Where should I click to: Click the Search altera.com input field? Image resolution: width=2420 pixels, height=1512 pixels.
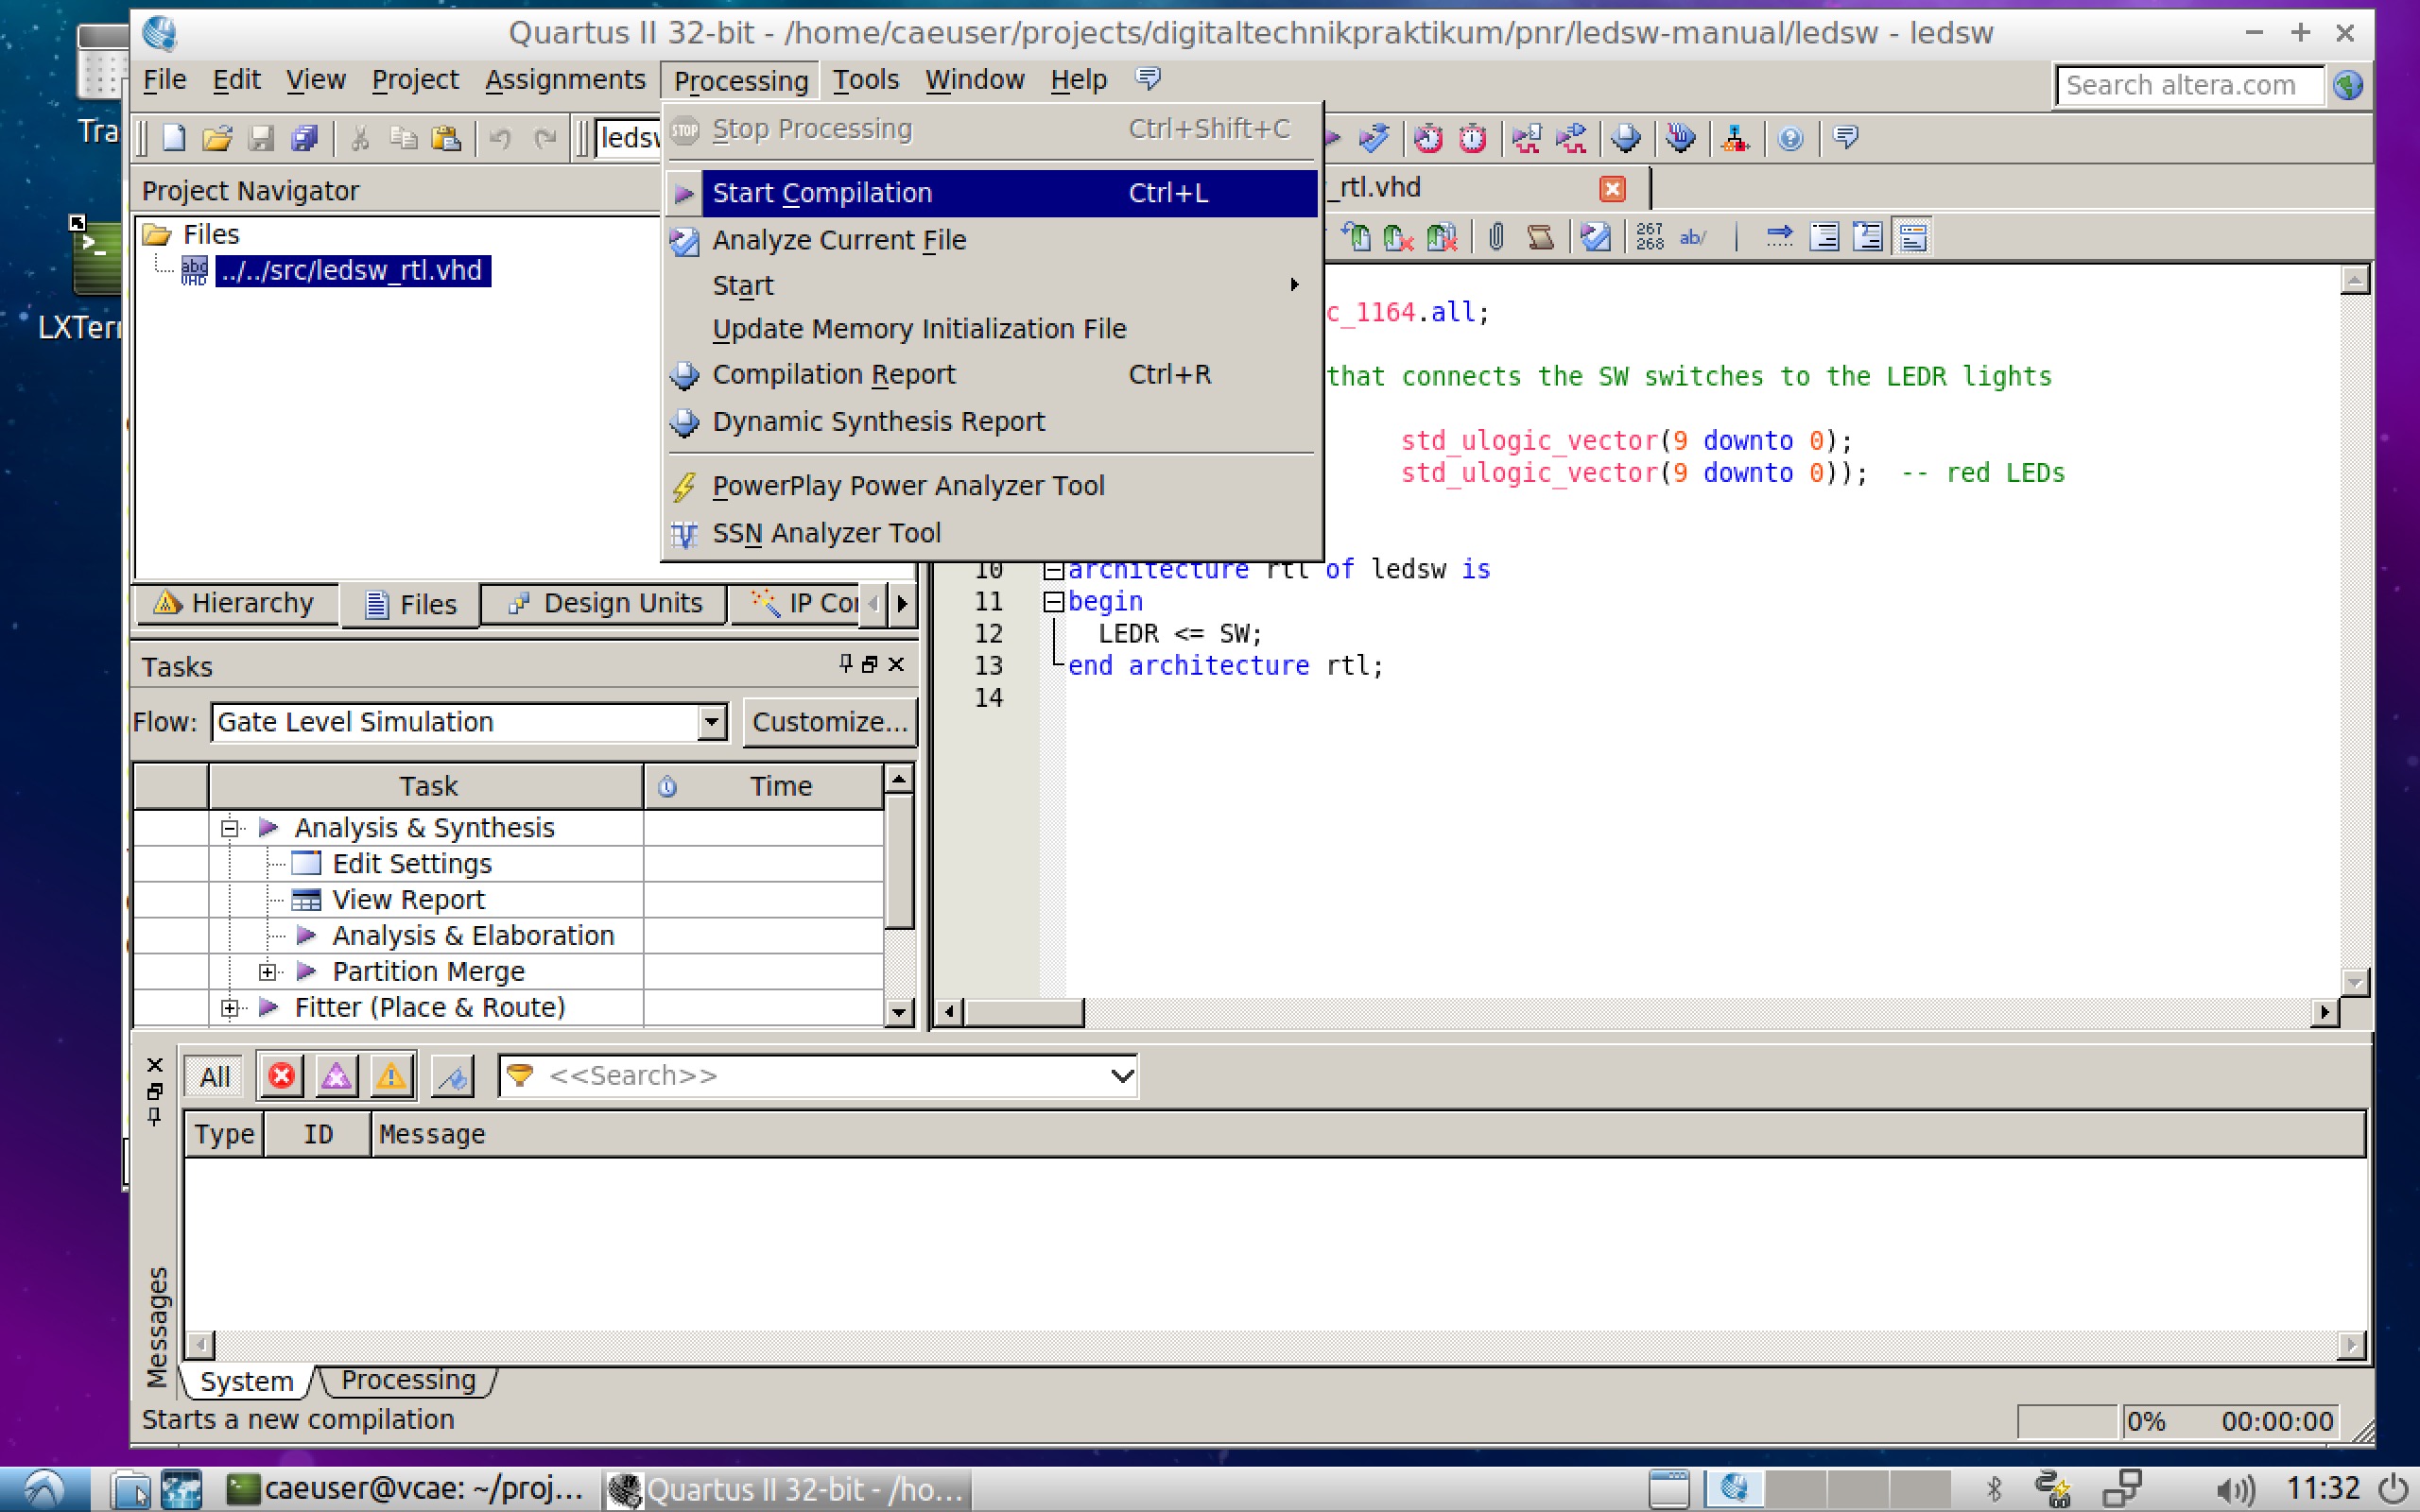[2190, 86]
